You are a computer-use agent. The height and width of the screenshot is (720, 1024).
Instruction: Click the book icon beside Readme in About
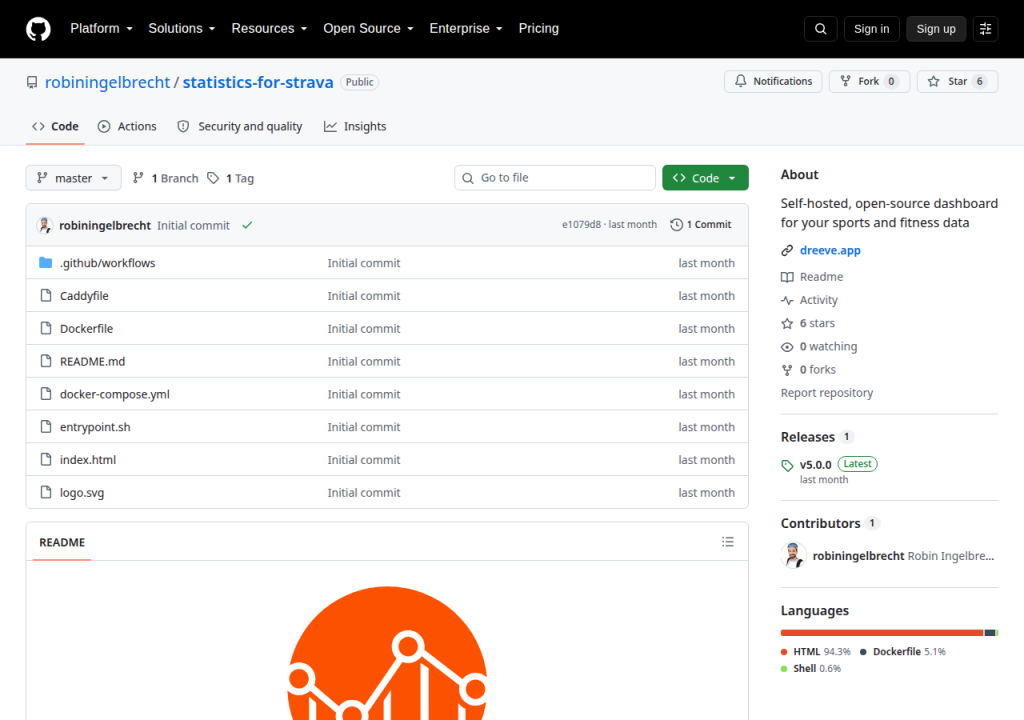coord(787,277)
